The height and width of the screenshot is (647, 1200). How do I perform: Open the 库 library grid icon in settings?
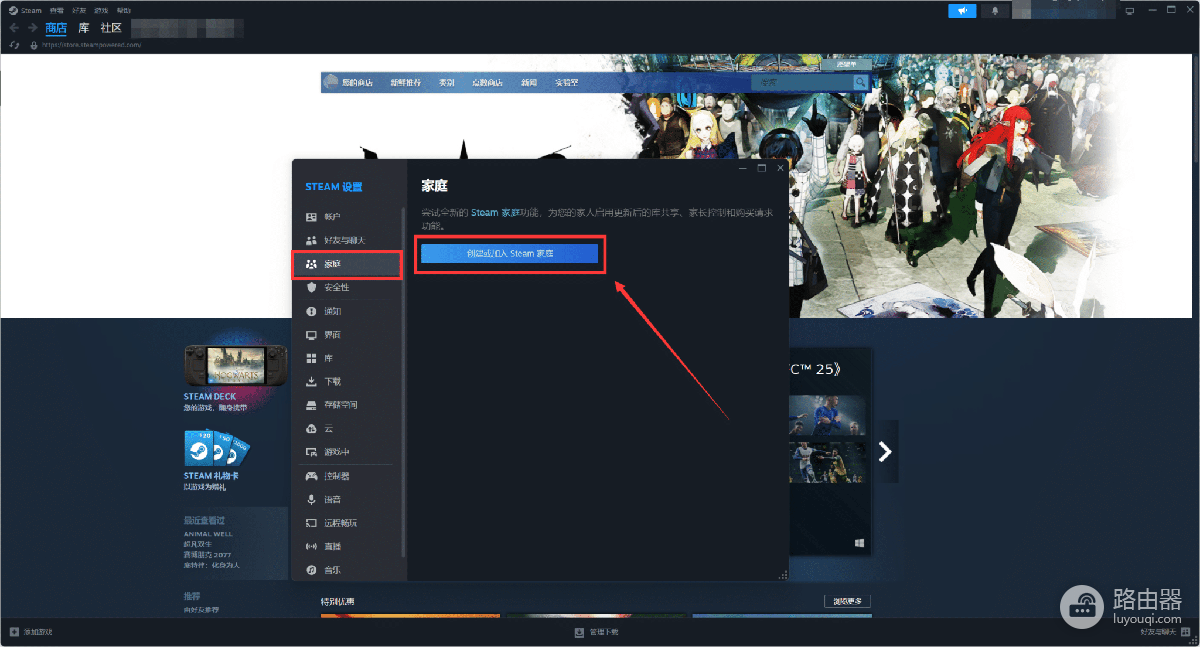tap(311, 358)
